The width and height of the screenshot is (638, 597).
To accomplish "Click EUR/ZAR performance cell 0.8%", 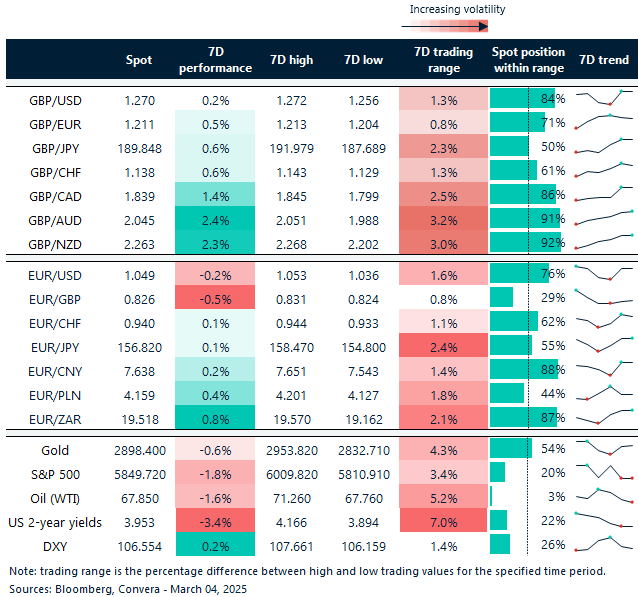I will (x=215, y=417).
